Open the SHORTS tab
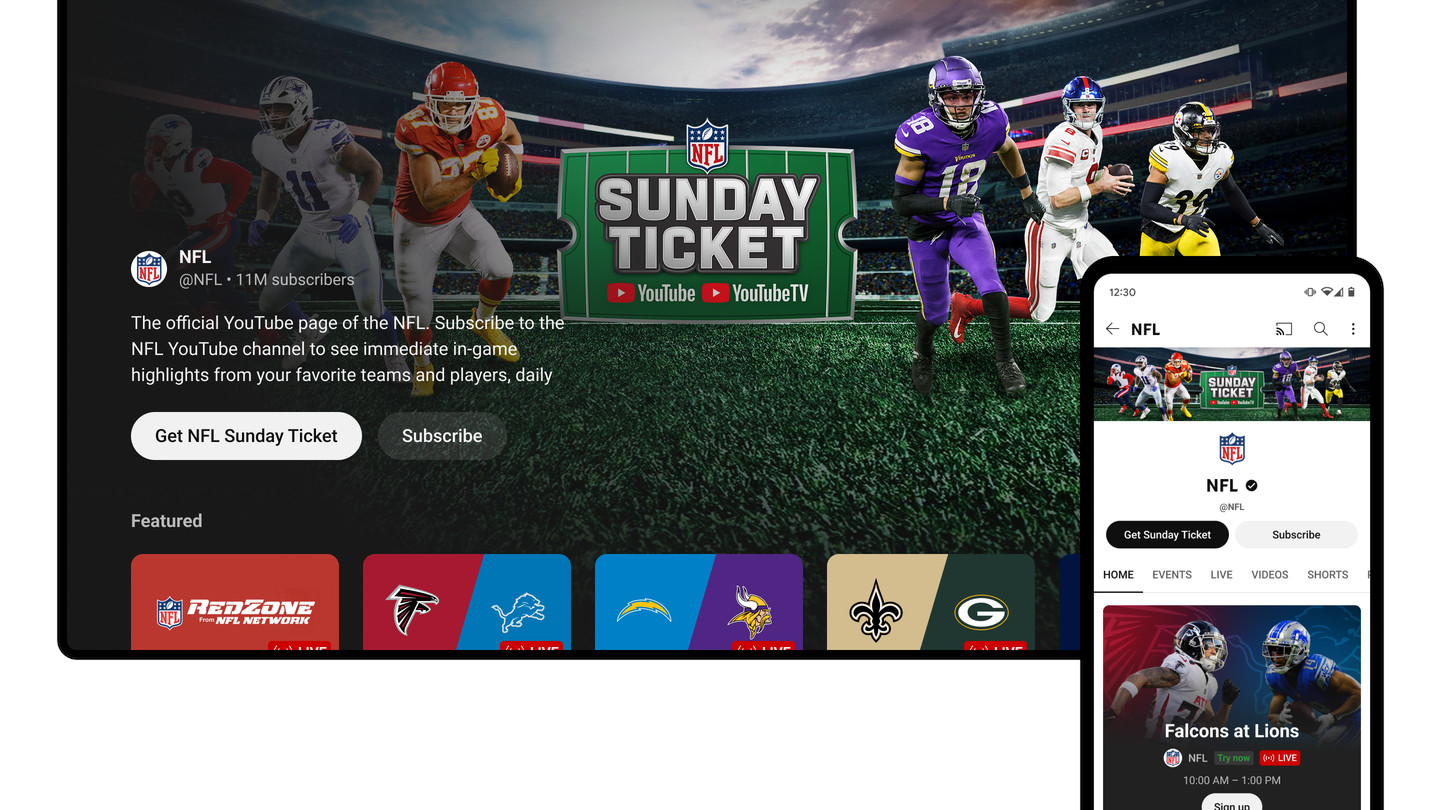This screenshot has height=810, width=1440. point(1328,575)
